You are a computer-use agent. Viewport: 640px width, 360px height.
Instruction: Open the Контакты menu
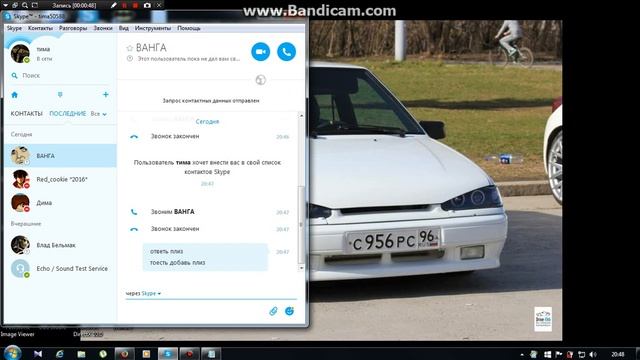(40, 28)
